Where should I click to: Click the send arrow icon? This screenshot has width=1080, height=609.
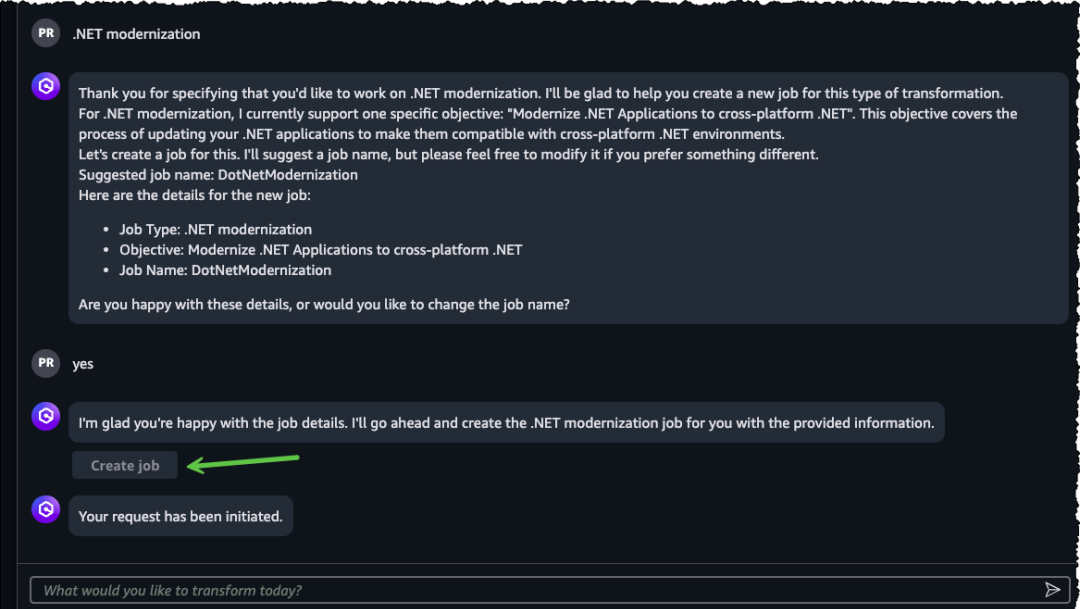point(1052,590)
